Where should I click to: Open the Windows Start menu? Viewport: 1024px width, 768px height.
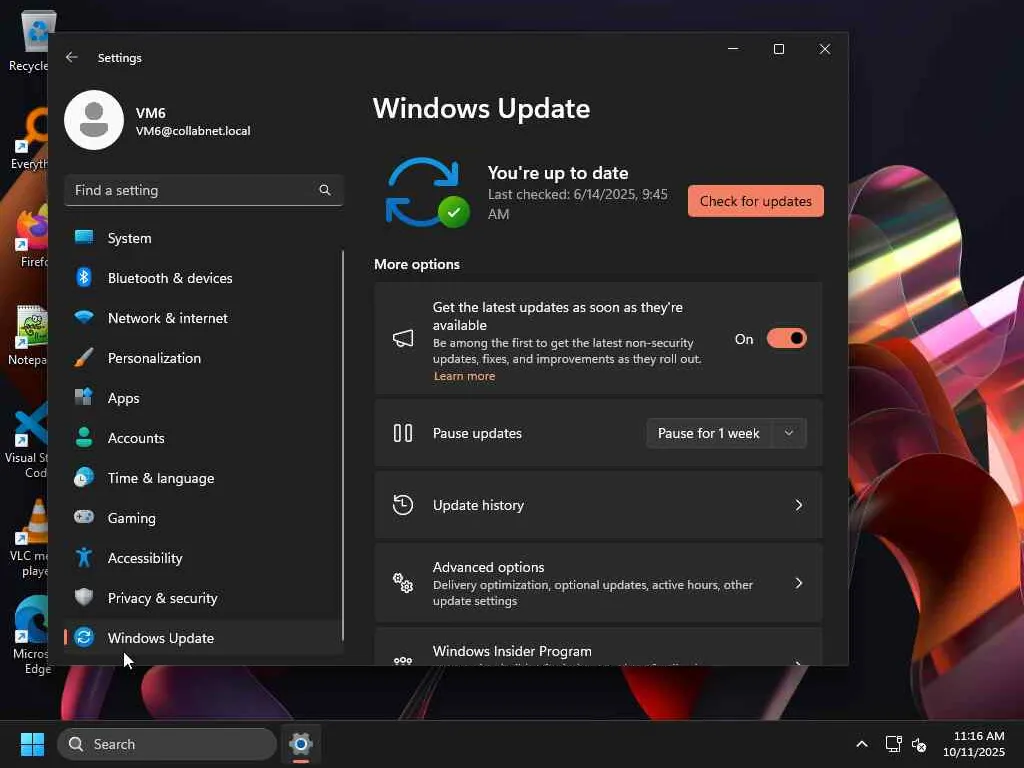[x=32, y=744]
